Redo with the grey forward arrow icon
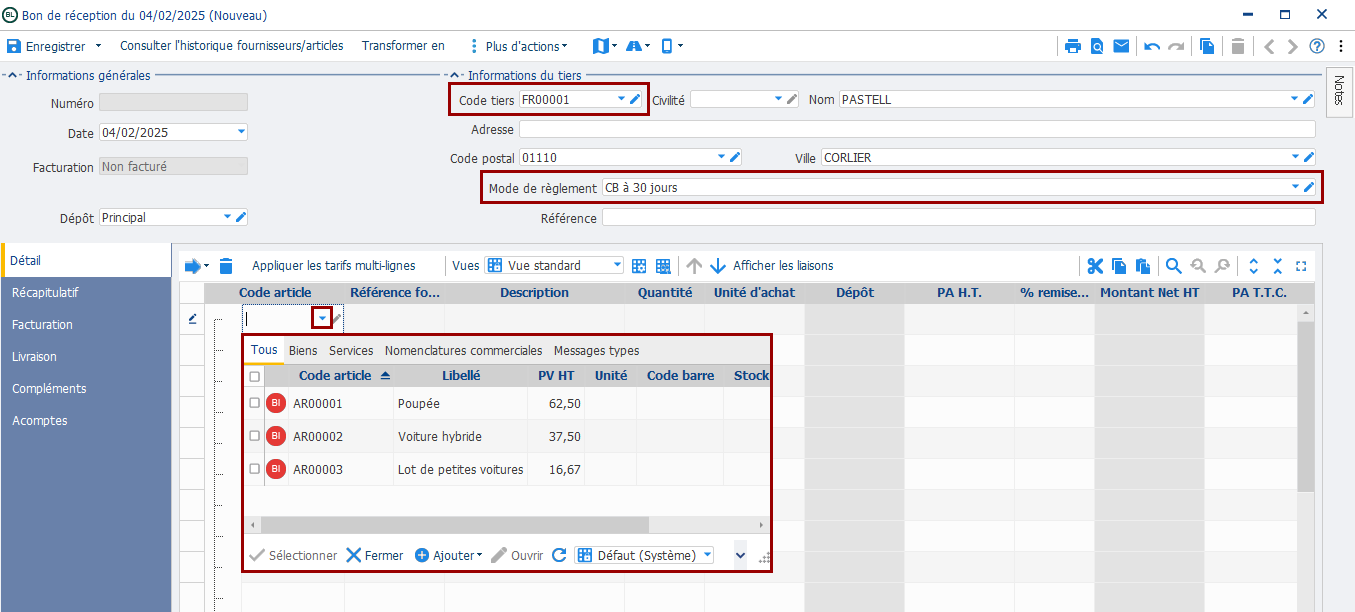Screen dimensions: 1355x612 tap(1176, 46)
